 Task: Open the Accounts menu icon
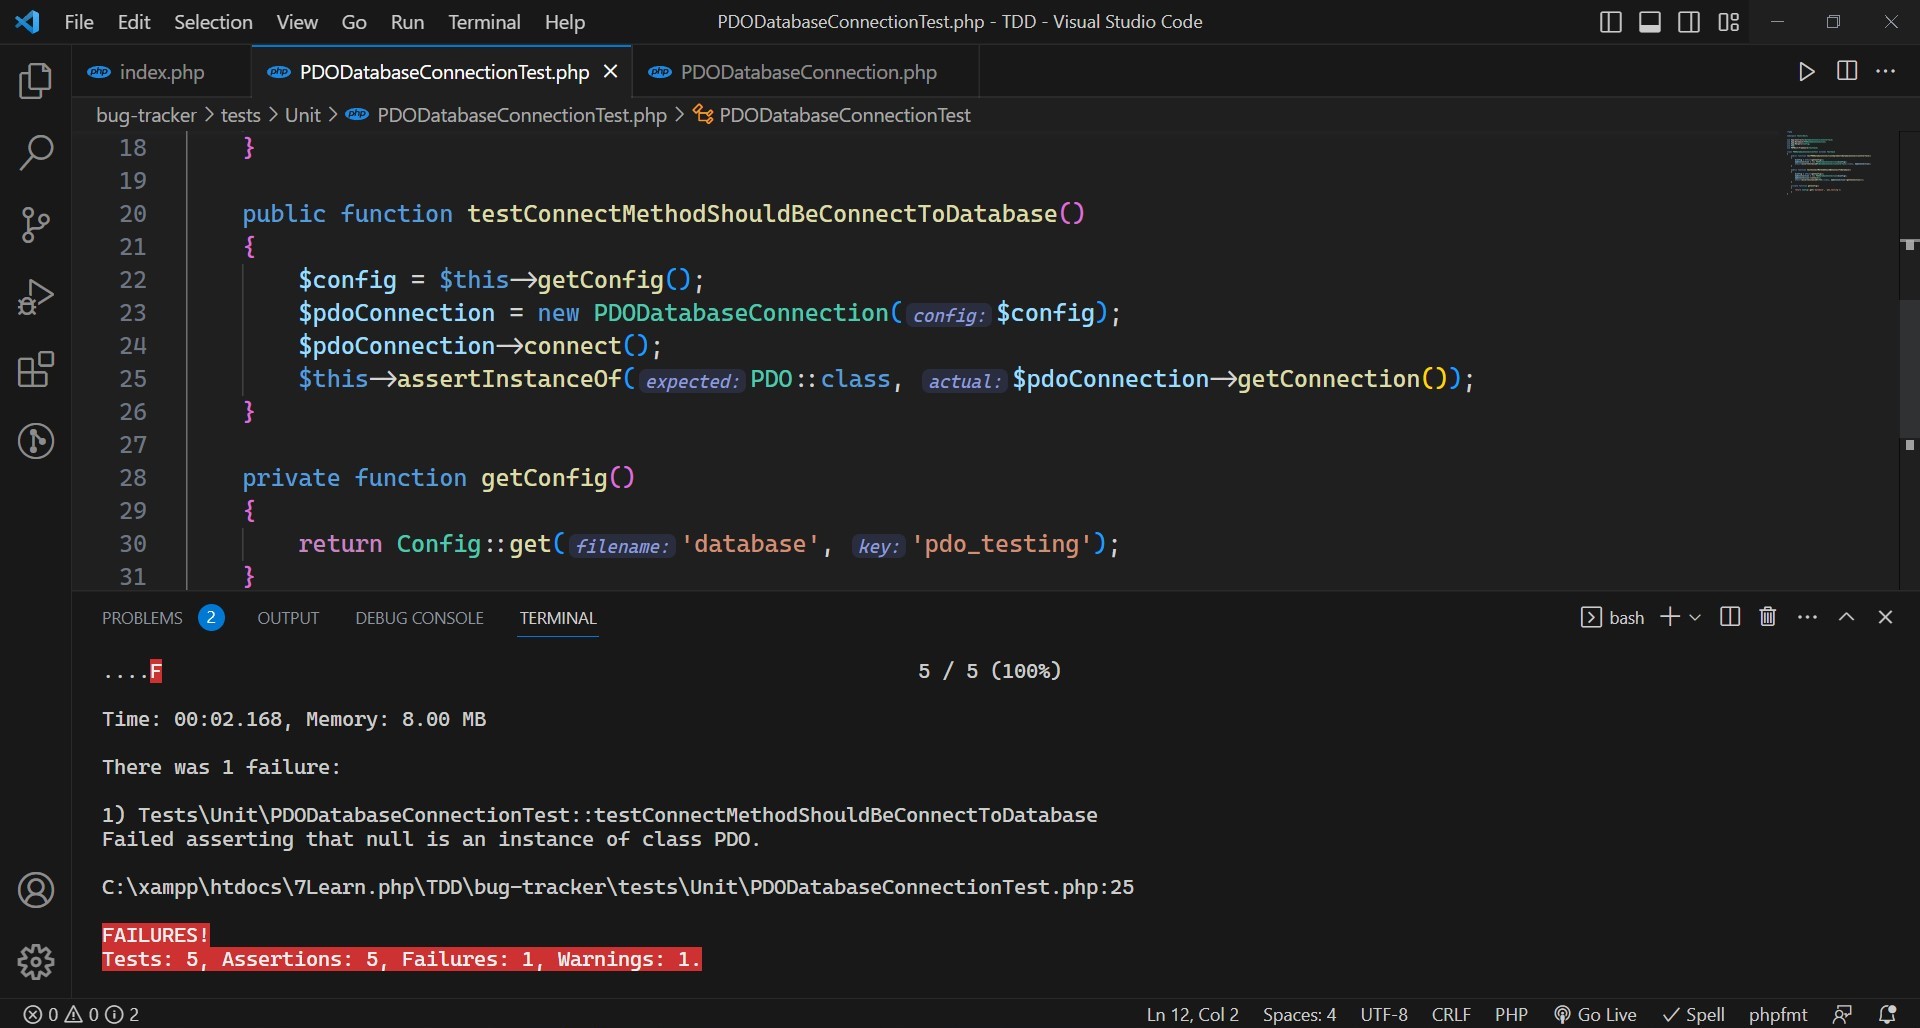36,890
